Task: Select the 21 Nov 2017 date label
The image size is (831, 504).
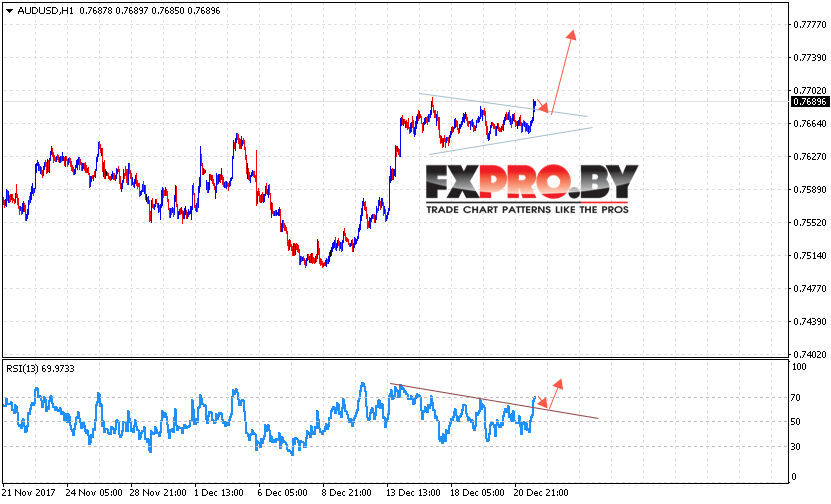Action: pos(29,492)
